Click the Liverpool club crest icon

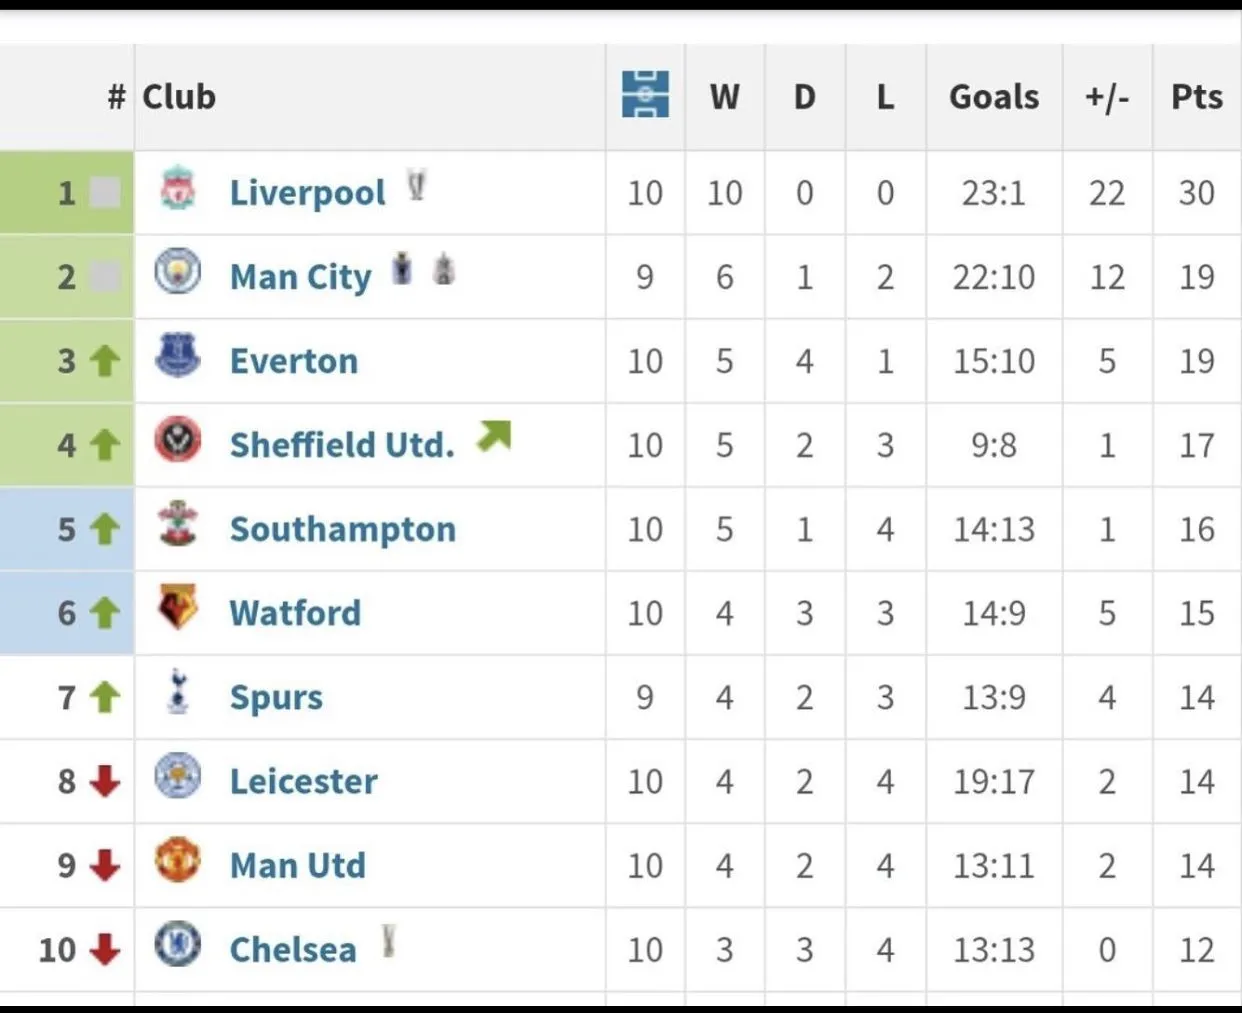click(x=178, y=189)
